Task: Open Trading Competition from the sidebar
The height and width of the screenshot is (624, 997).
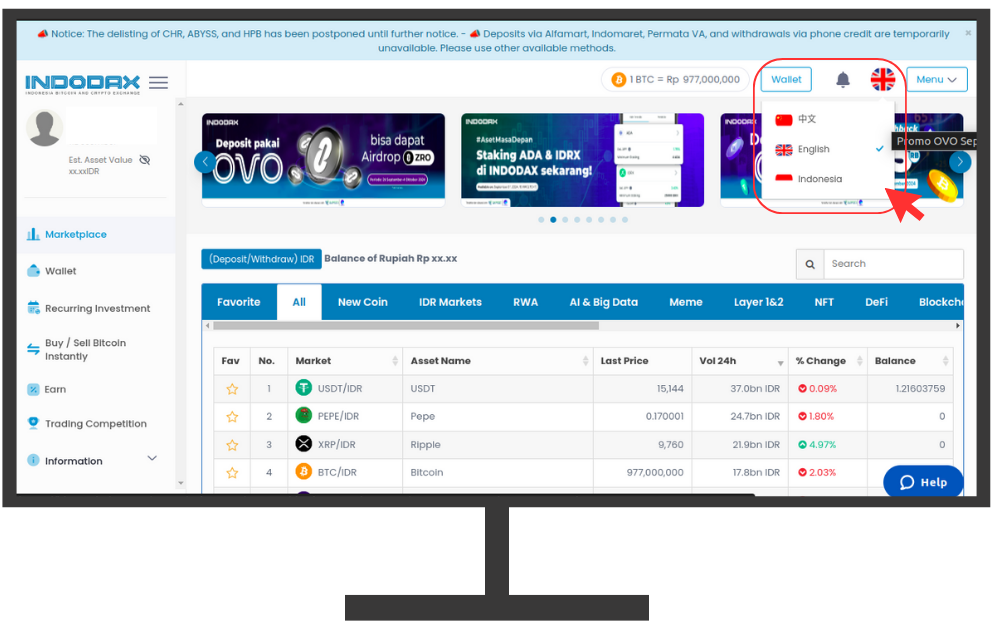Action: click(33, 423)
